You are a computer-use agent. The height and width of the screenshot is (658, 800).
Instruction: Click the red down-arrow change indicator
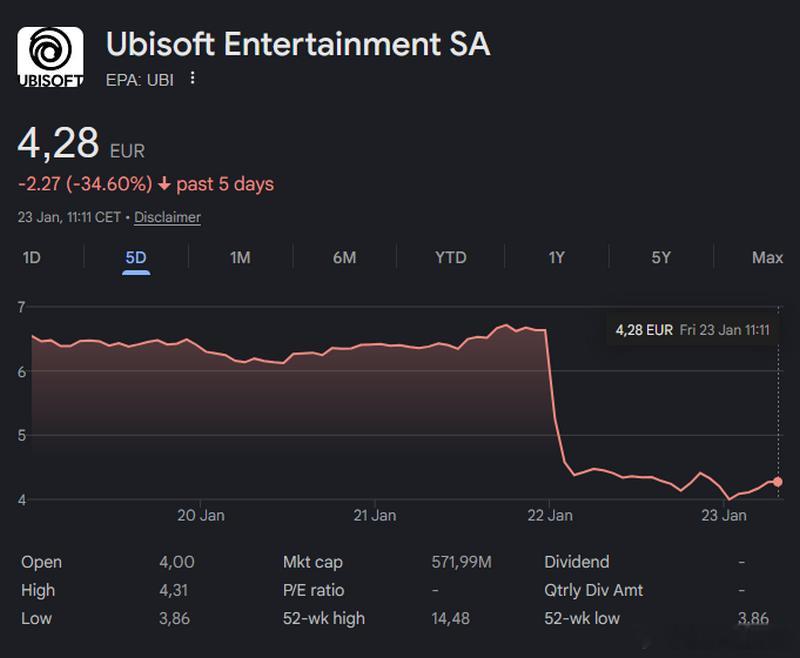[x=165, y=184]
